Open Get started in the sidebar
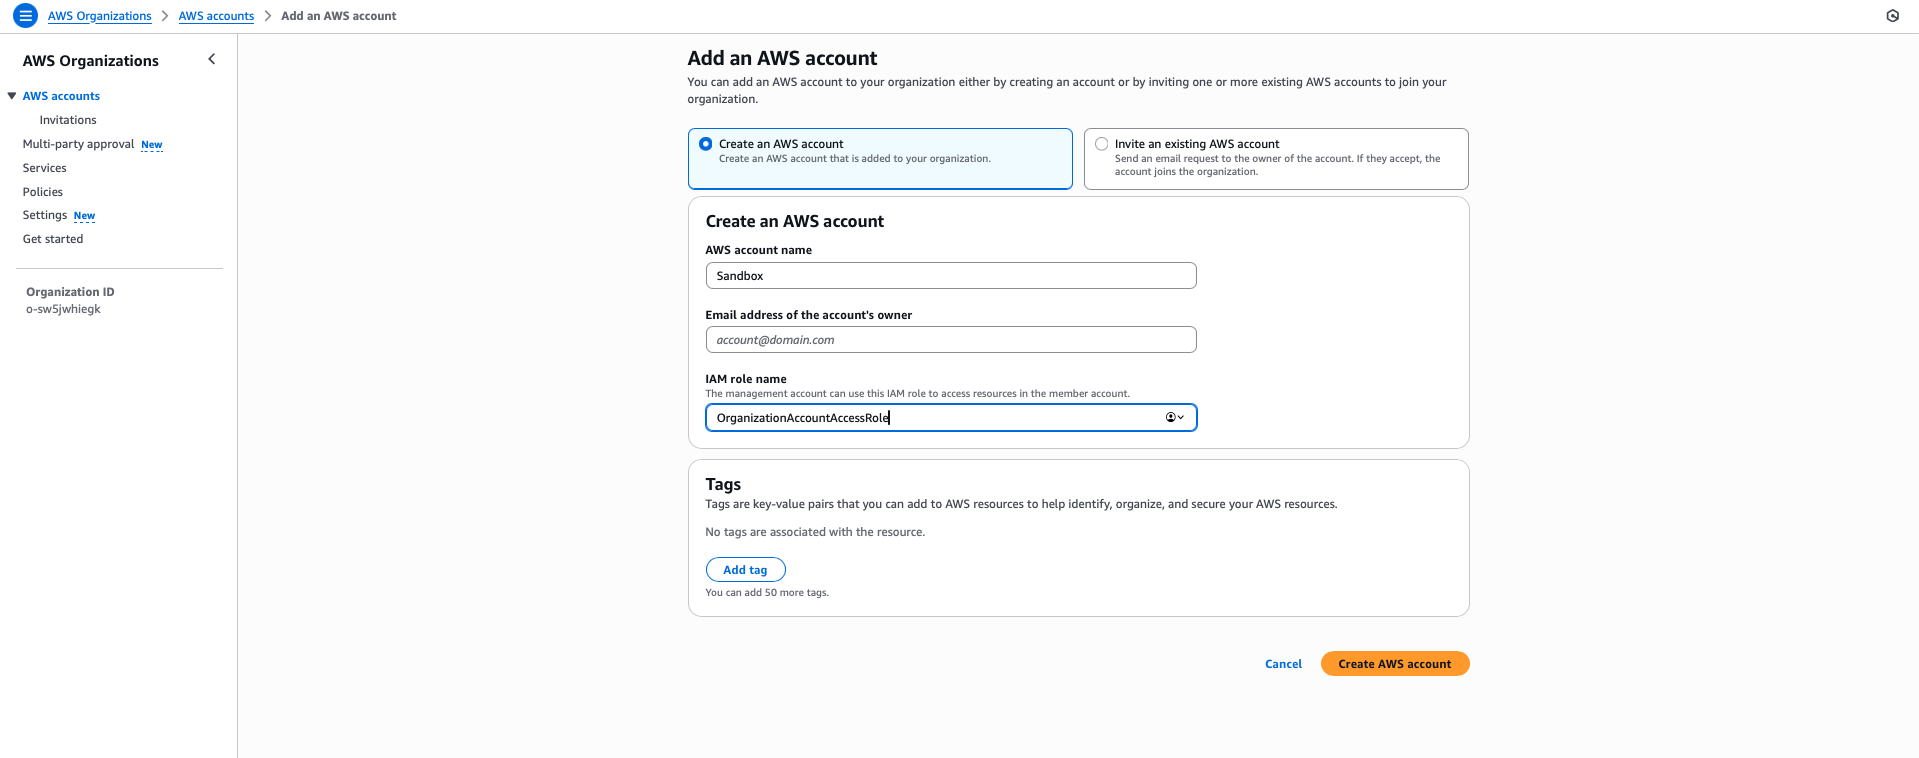Screen dimensions: 1919x758 click(x=53, y=239)
